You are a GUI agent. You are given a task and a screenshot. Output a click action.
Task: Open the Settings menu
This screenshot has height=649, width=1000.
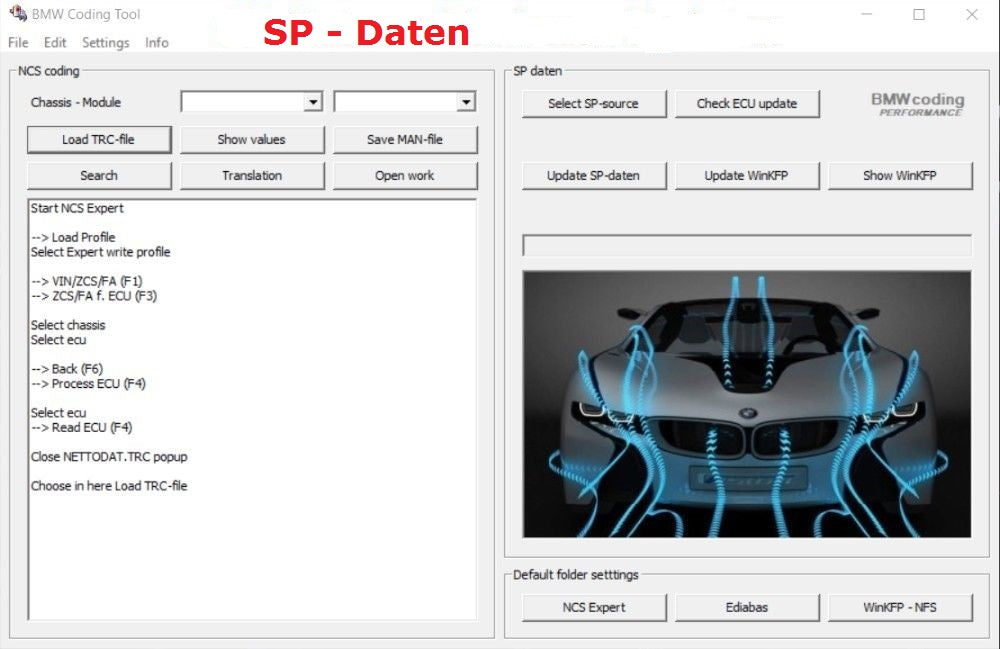pyautogui.click(x=106, y=43)
